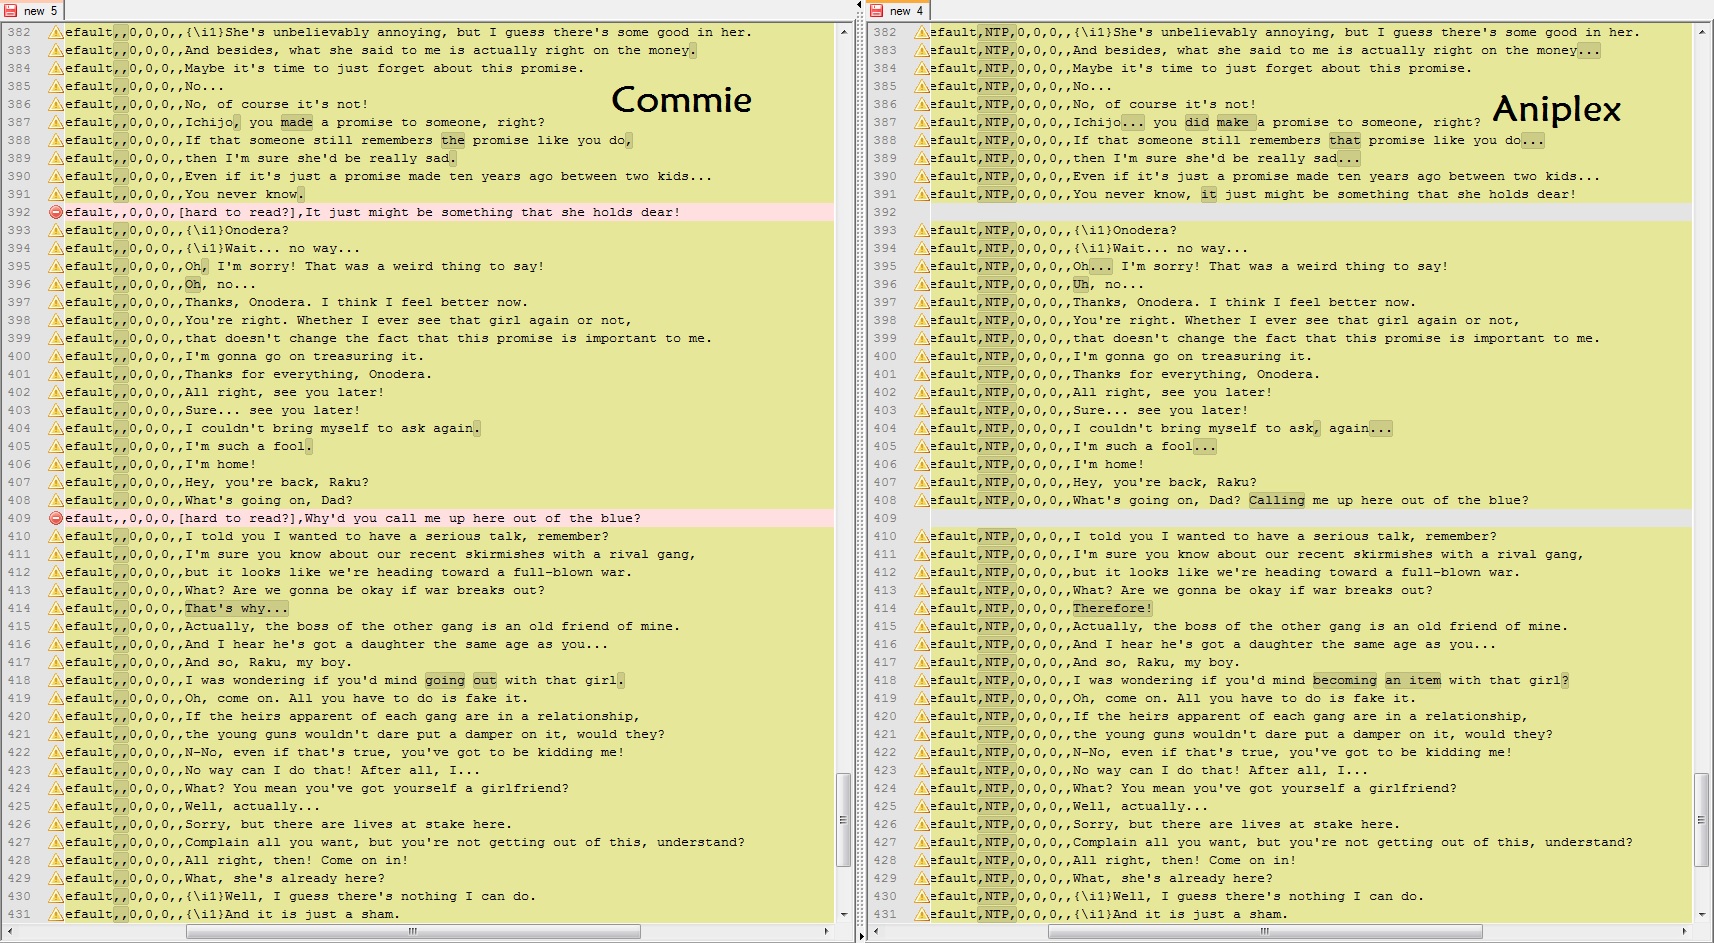1714x943 pixels.
Task: Click warning icon on line 391 in Aniplex pane
Action: pyautogui.click(x=921, y=194)
